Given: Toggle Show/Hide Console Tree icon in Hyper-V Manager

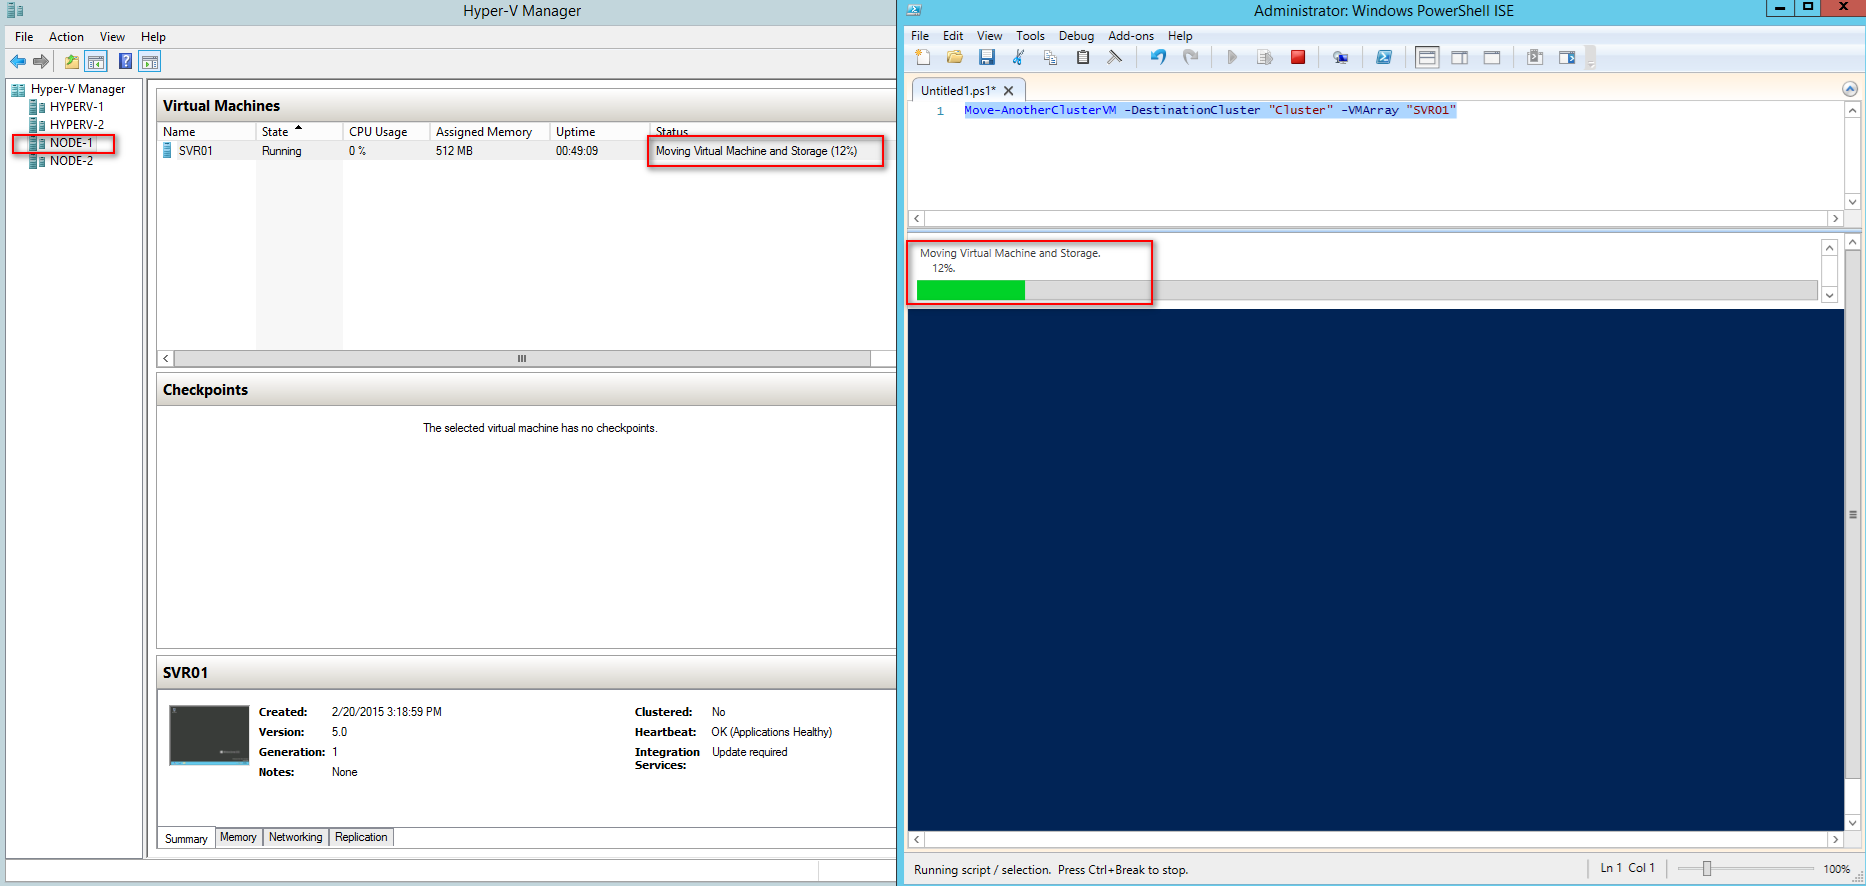Looking at the screenshot, I should coord(96,62).
